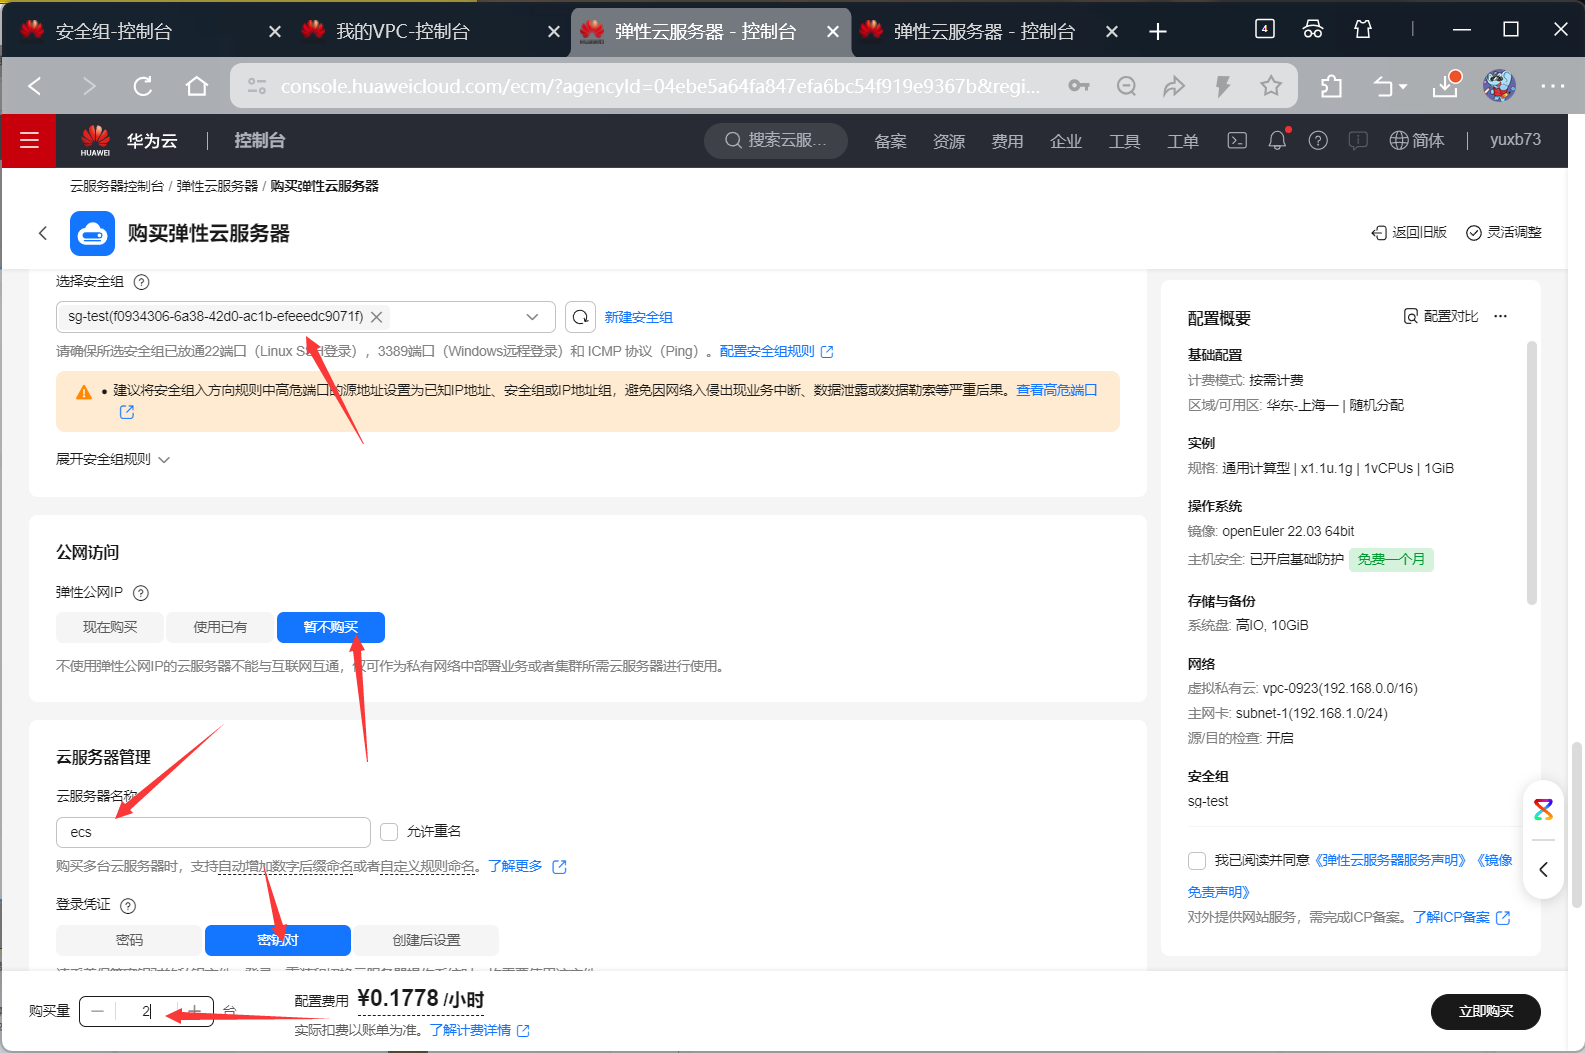1585x1053 pixels.
Task: Open the 备案 menu item
Action: point(890,141)
